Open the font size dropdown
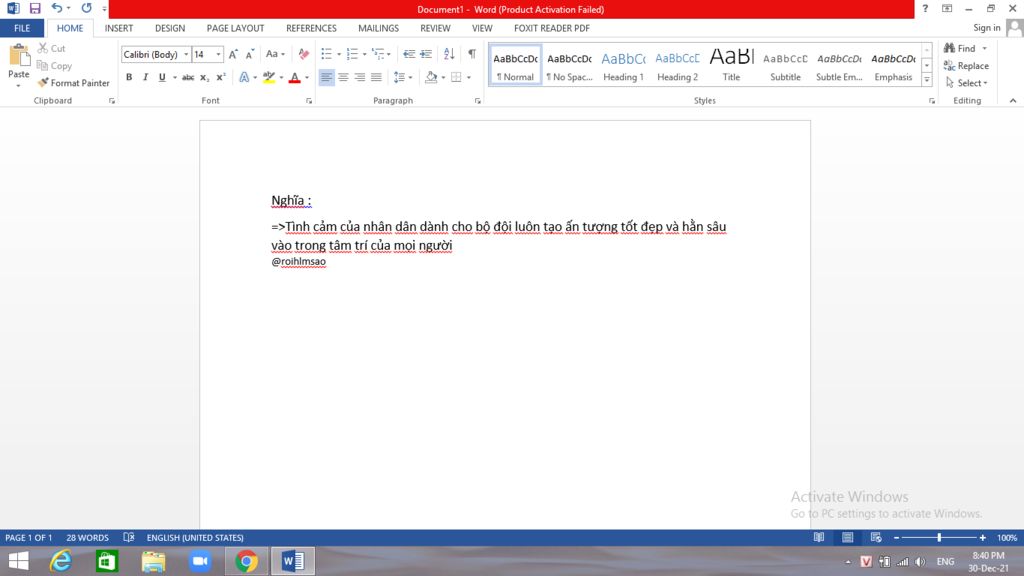This screenshot has height=576, width=1024. (x=218, y=54)
